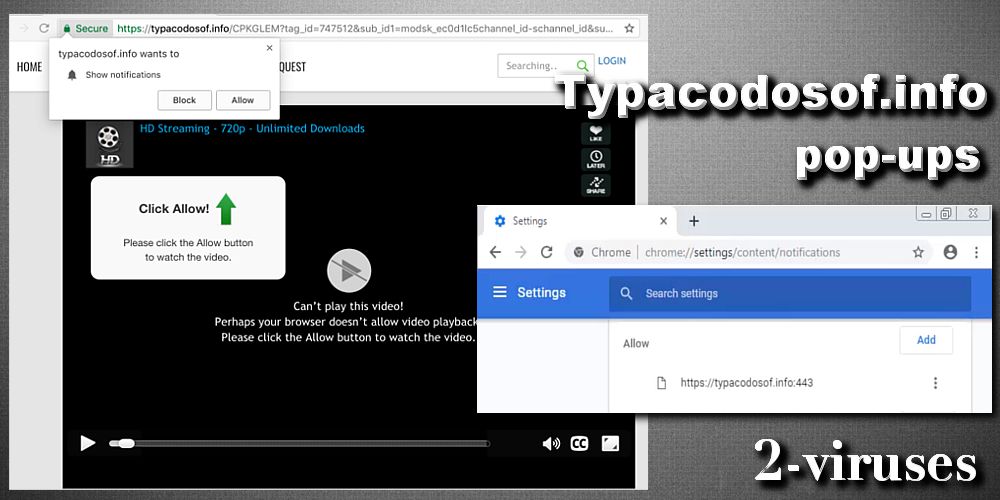Click the green arrow in Click Allow box
This screenshot has width=1000, height=500.
[x=226, y=209]
